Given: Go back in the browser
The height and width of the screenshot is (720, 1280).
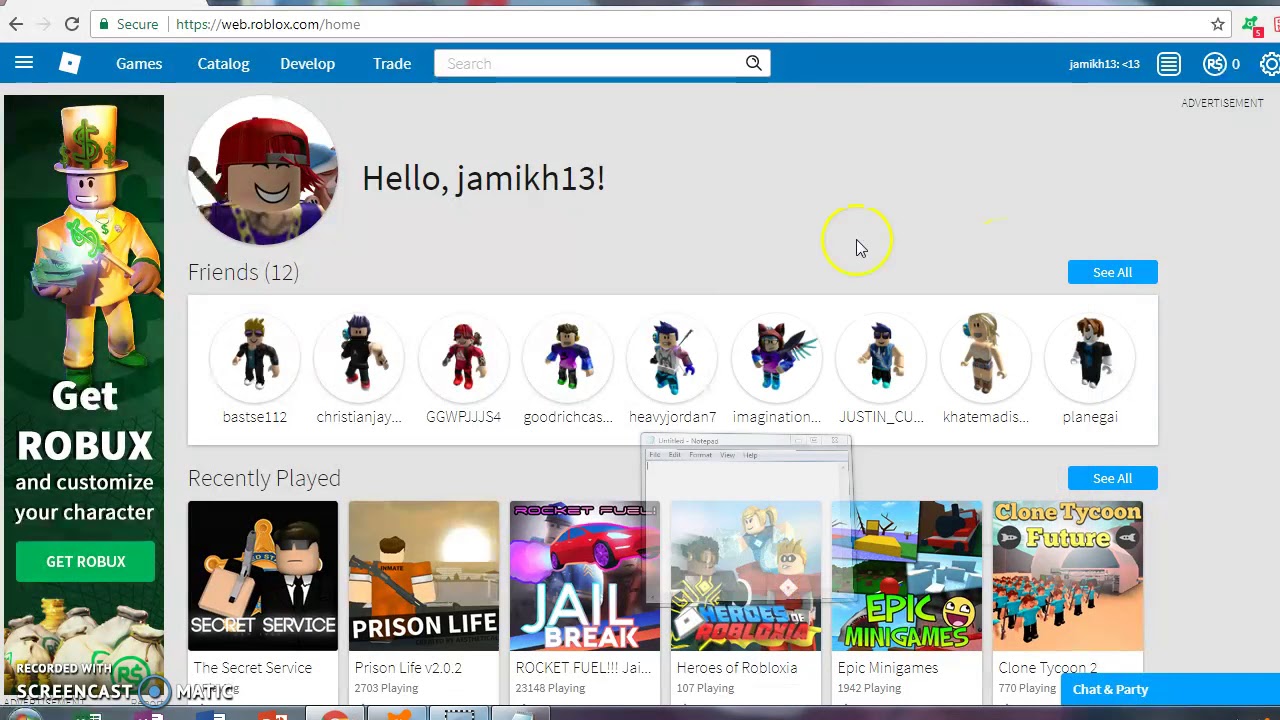Looking at the screenshot, I should (x=16, y=24).
